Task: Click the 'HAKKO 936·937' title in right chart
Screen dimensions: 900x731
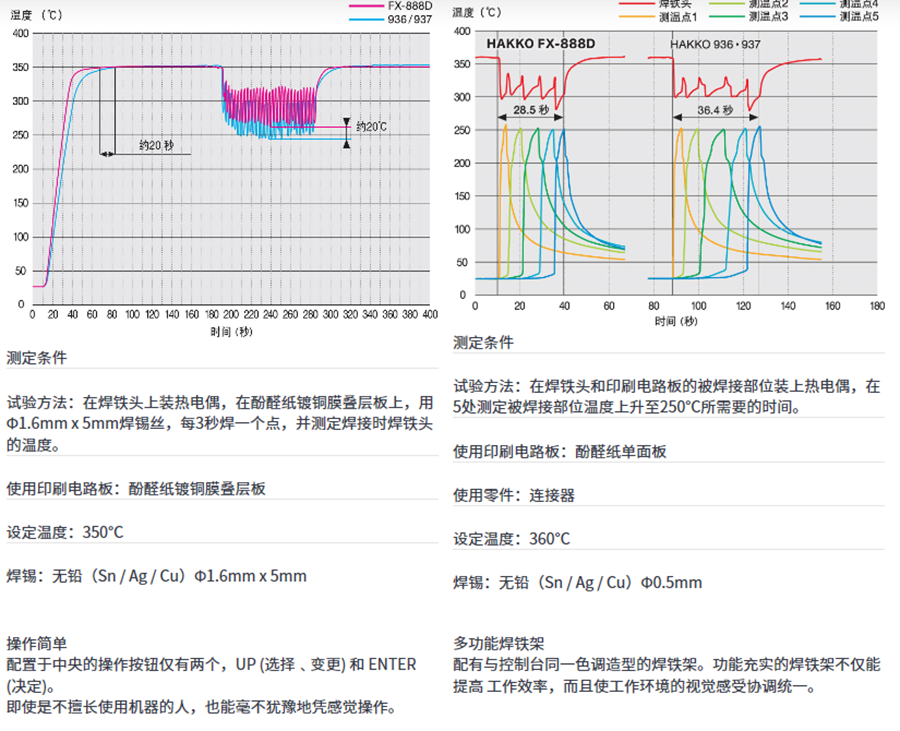Action: click(x=715, y=44)
